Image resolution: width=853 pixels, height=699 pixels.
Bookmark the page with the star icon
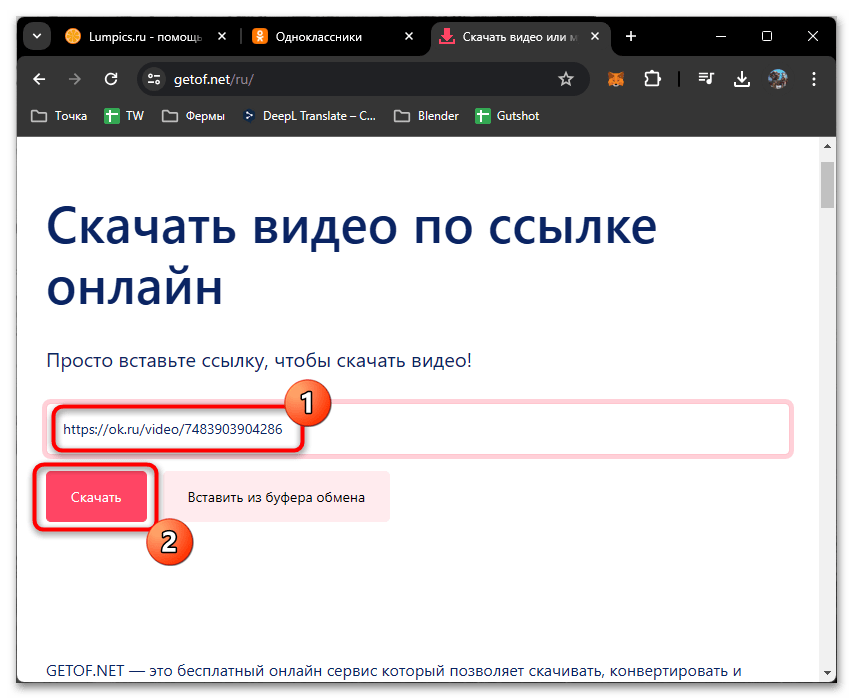coord(566,78)
